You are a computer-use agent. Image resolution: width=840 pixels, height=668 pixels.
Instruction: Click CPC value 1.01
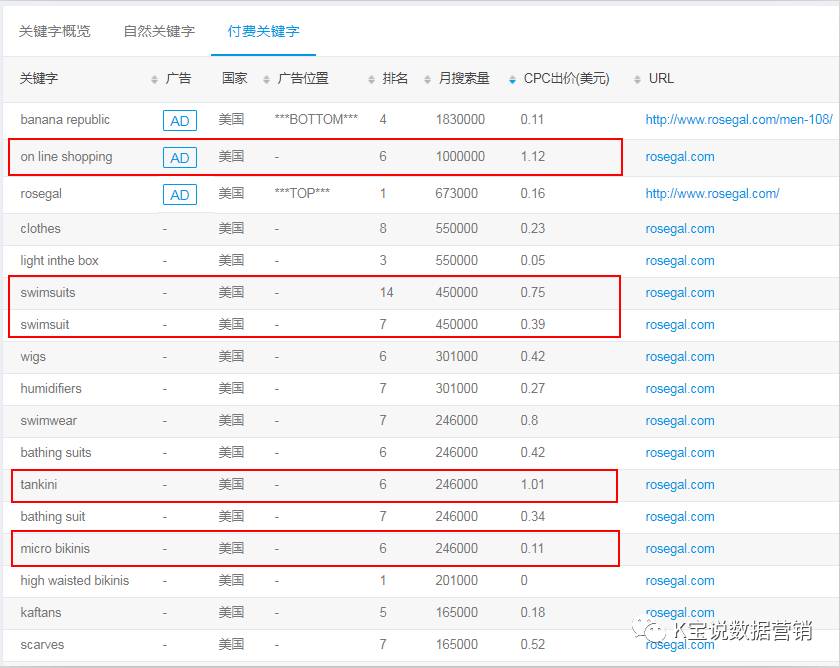pos(532,485)
